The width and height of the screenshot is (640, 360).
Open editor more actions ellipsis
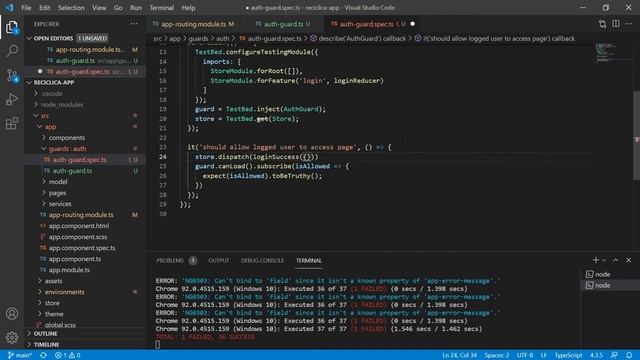pyautogui.click(x=629, y=24)
